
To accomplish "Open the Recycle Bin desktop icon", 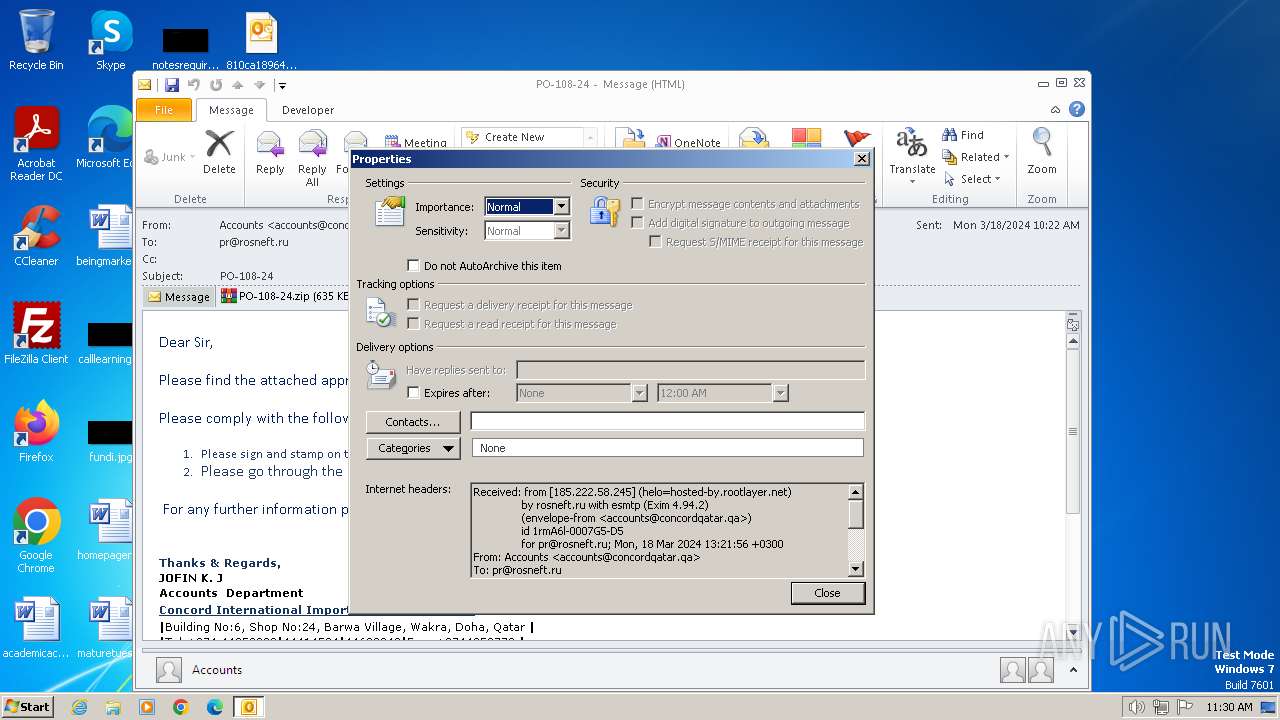I will pyautogui.click(x=36, y=40).
